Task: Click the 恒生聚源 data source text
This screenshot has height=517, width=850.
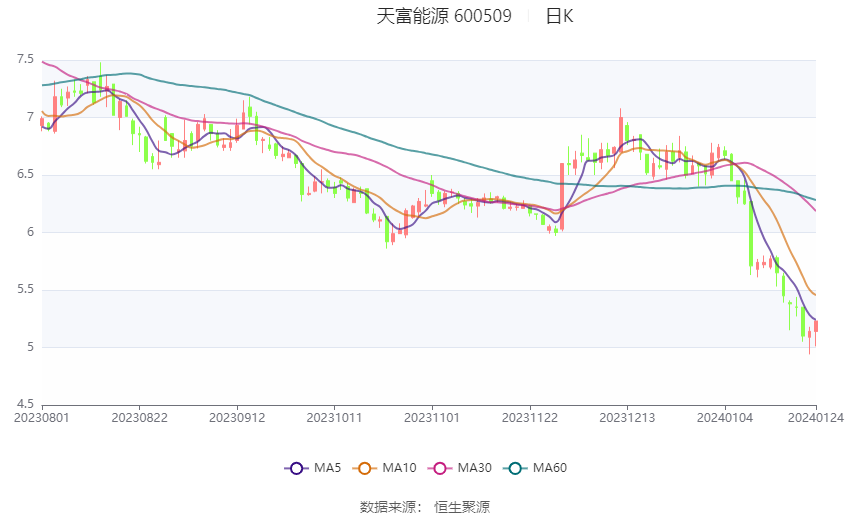Action: (462, 507)
